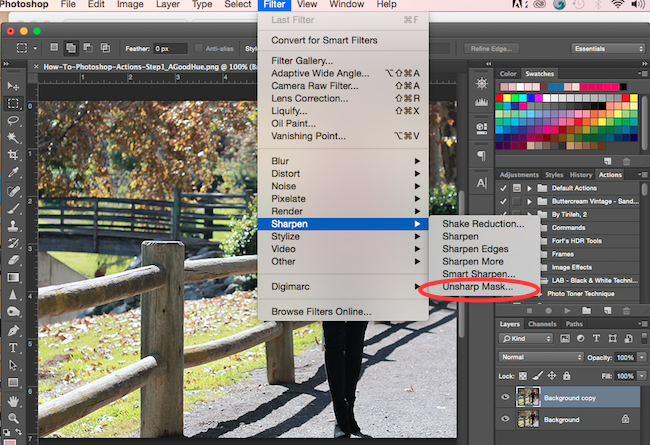Open the Histogram panel icon
This screenshot has height=445, width=650.
481,102
